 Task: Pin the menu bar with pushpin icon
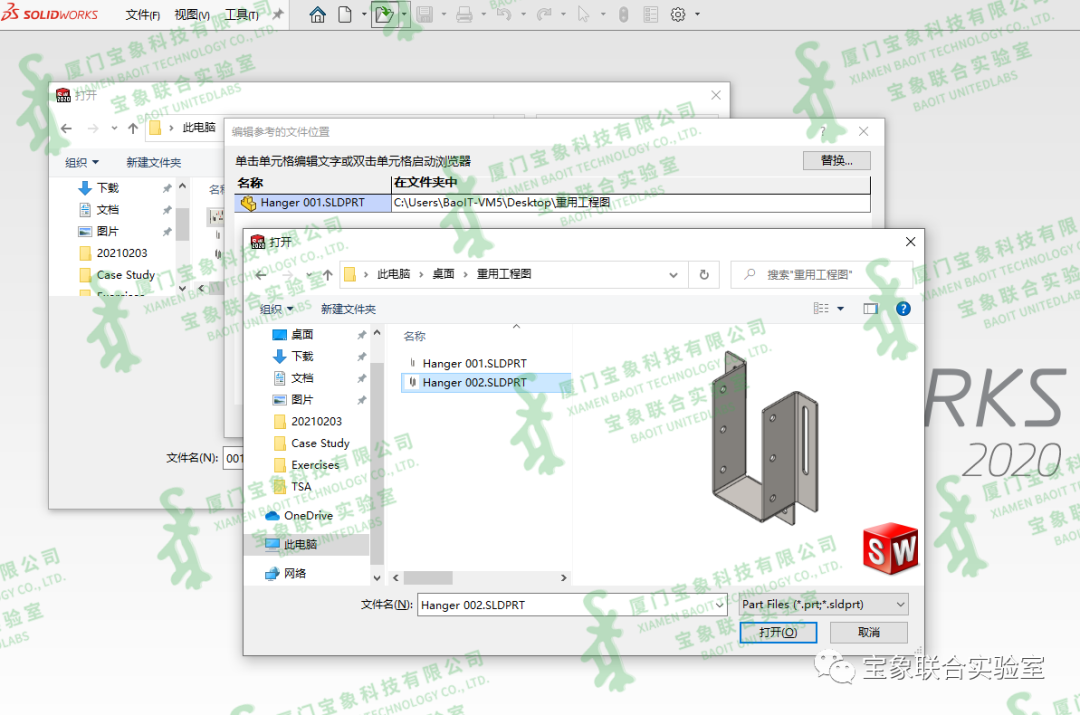[x=278, y=14]
